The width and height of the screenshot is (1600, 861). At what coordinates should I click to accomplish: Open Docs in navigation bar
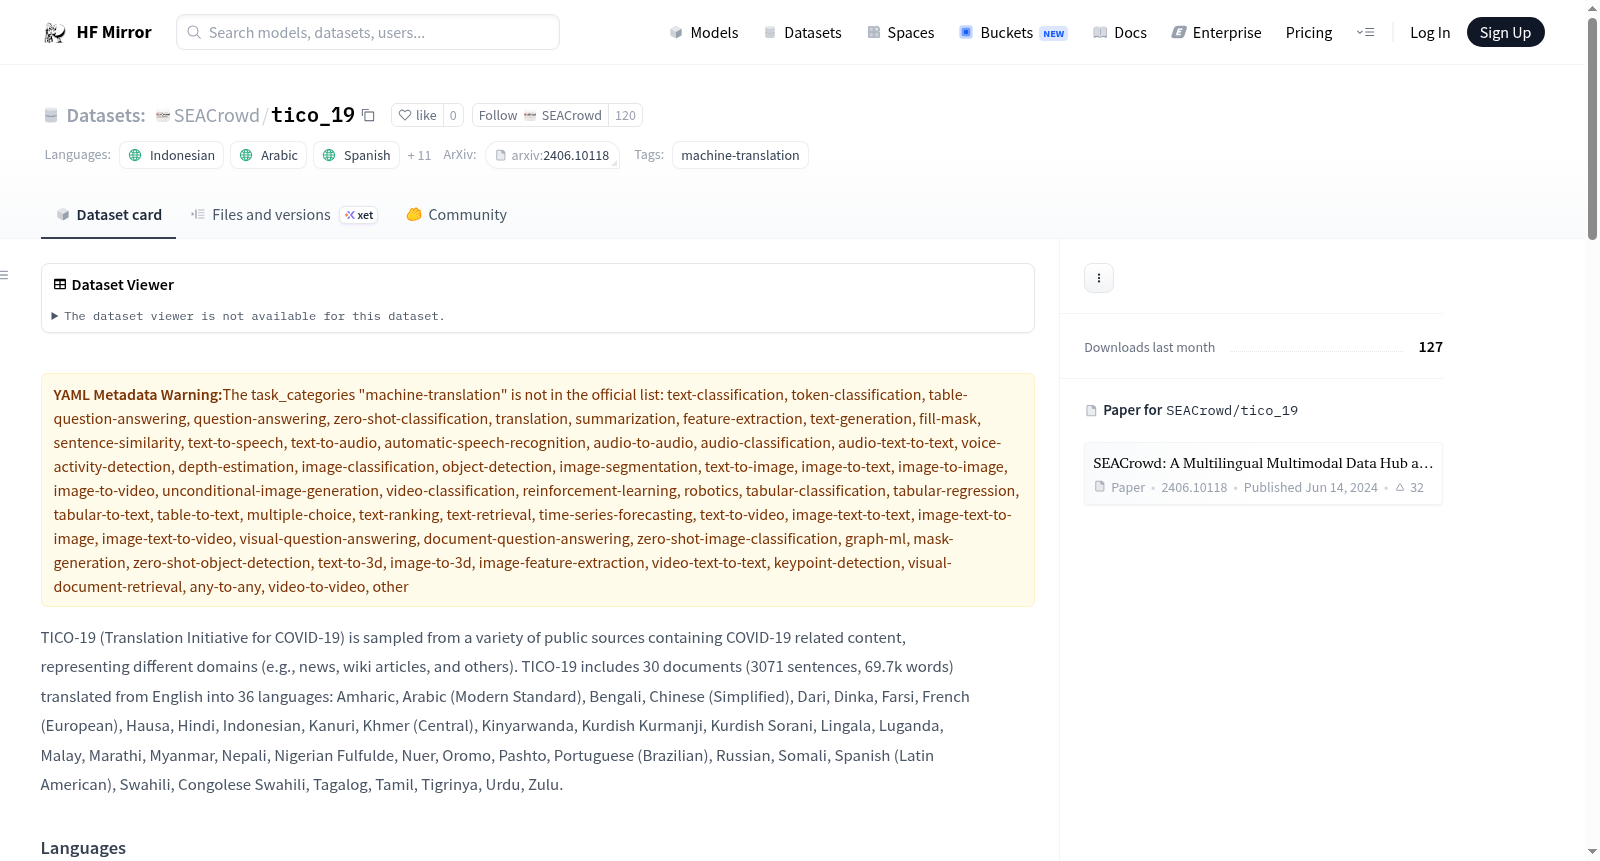click(x=1119, y=33)
